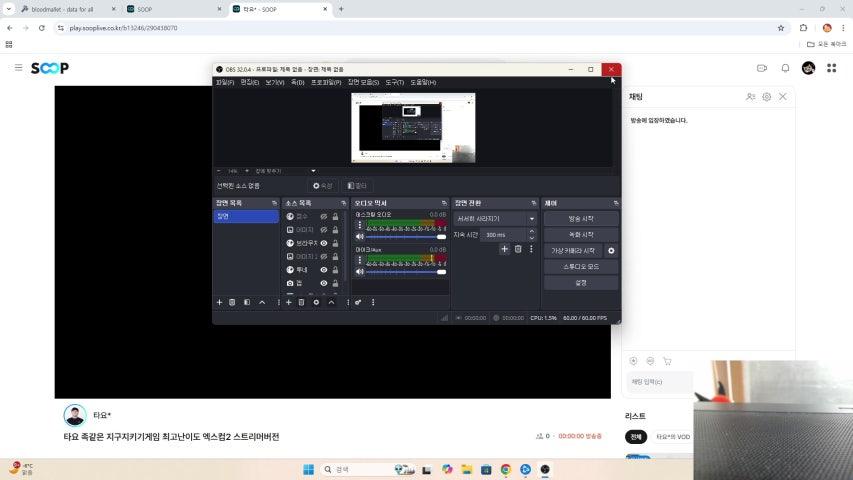Remove the source with the 소스 목록 trash icon
The width and height of the screenshot is (853, 480).
point(301,302)
